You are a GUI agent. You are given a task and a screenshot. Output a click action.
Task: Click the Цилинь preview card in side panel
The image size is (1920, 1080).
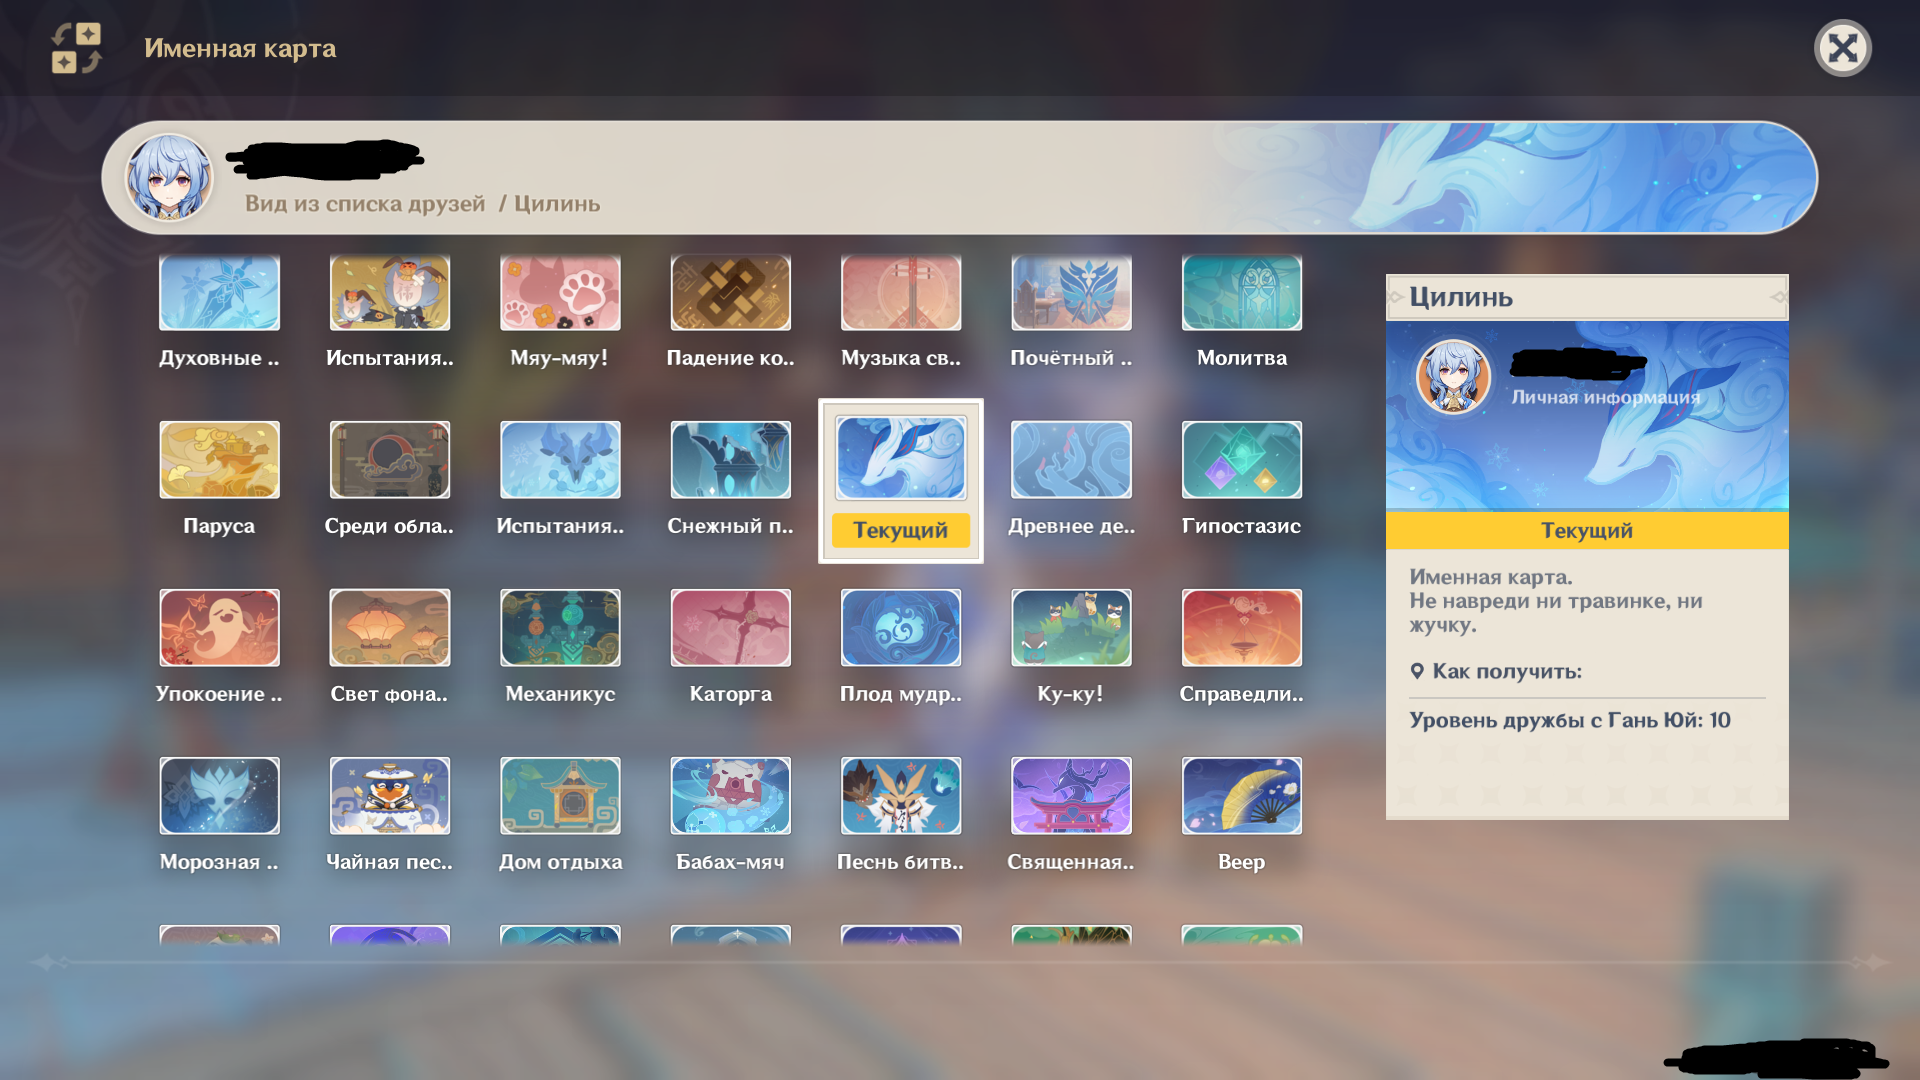click(x=1586, y=416)
